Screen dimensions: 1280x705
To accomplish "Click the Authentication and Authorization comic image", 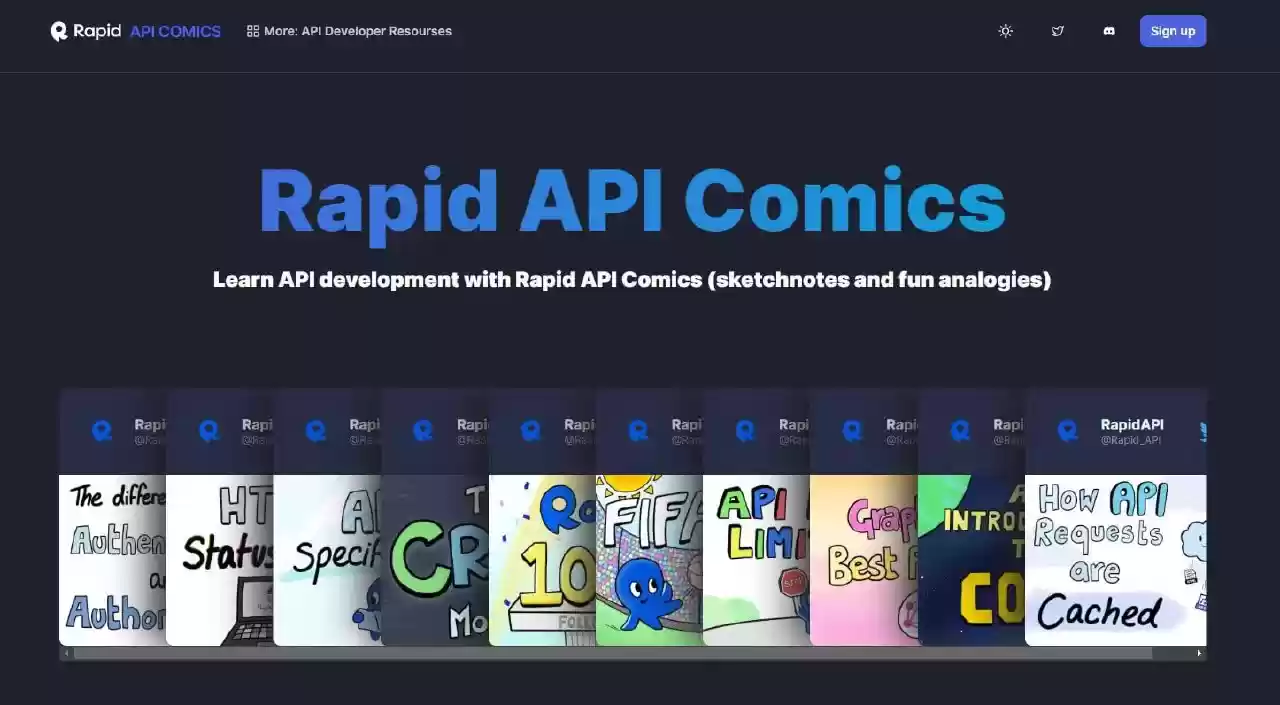I will [x=112, y=558].
